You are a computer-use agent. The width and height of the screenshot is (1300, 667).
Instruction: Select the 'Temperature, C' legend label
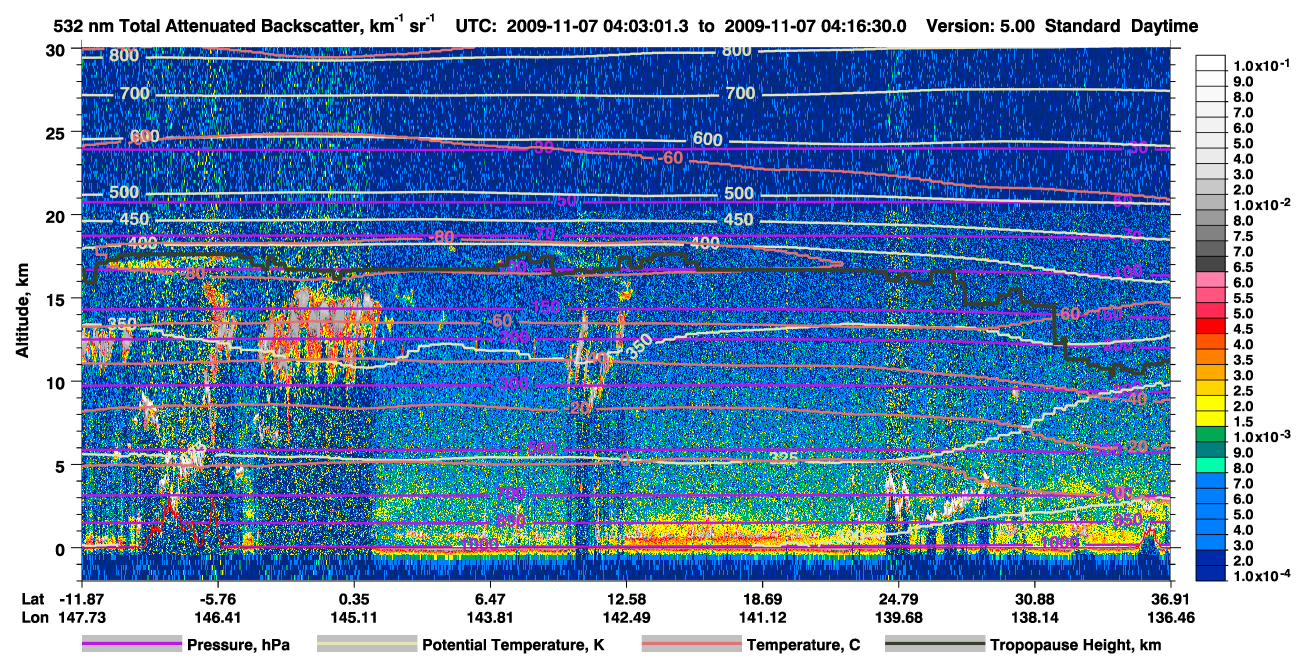[x=803, y=645]
